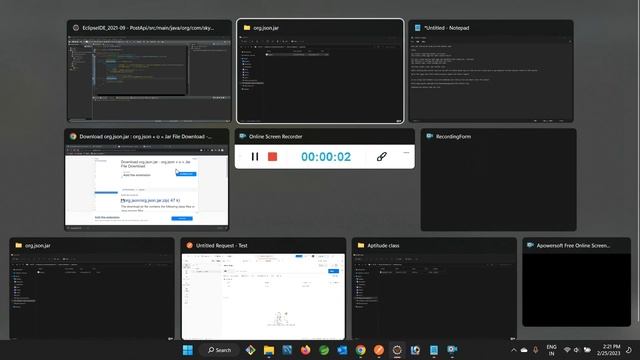Screen dimensions: 640x360
Task: Open the recorder's annotation pen tool
Action: click(381, 157)
